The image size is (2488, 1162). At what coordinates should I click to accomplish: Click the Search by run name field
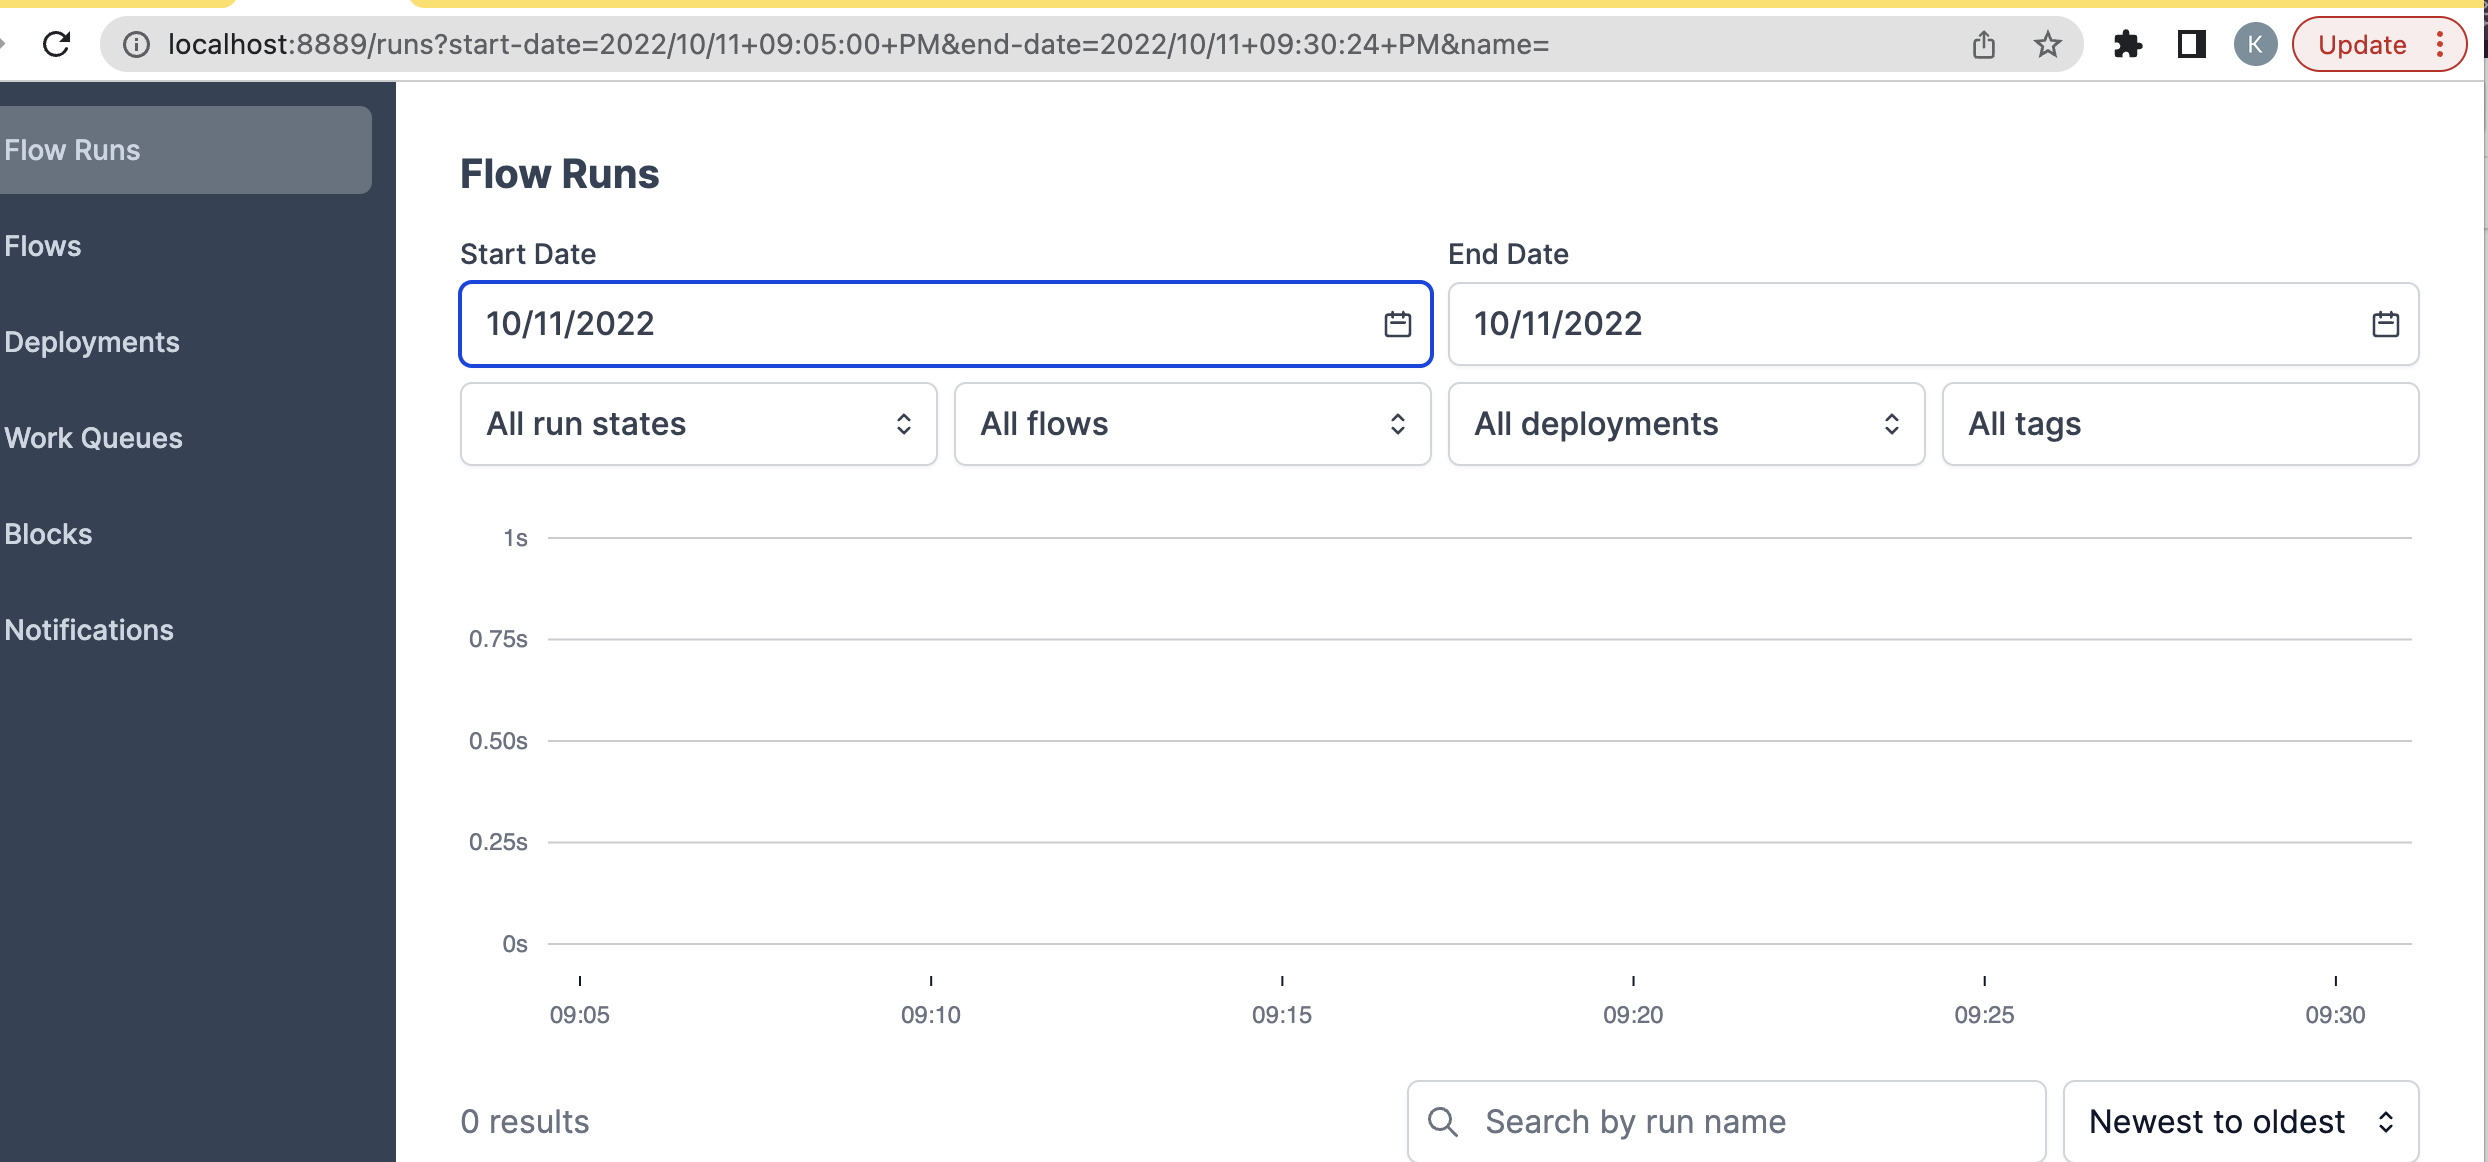(x=1700, y=1121)
